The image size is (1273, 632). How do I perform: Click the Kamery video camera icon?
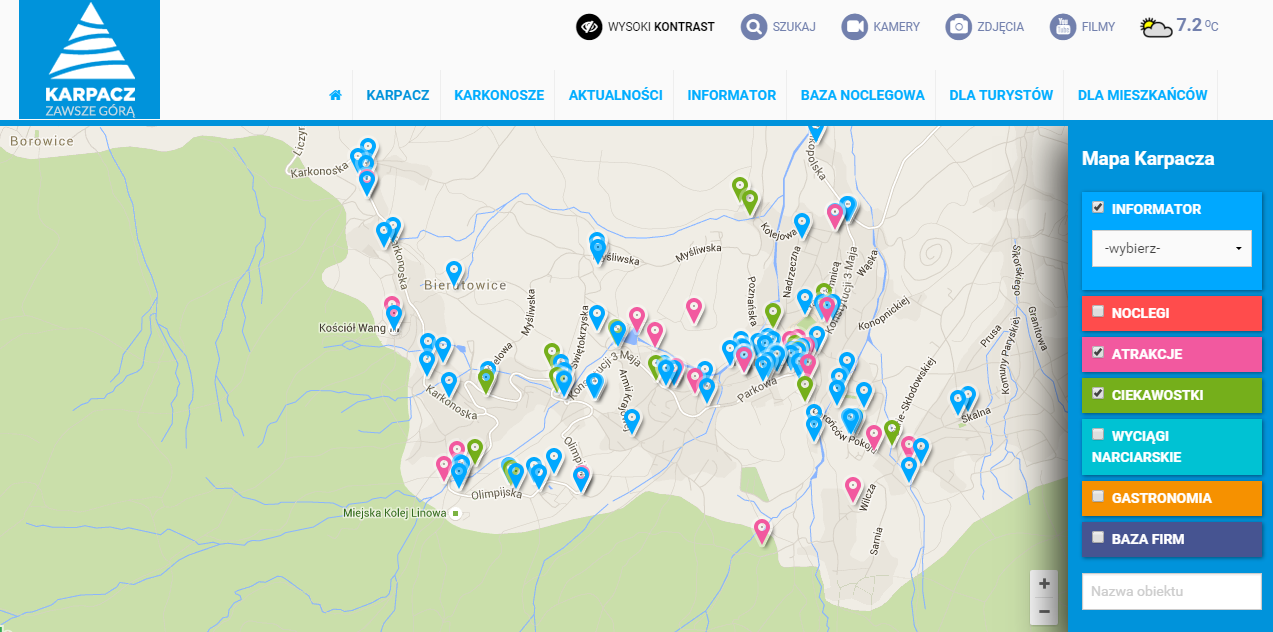tap(854, 27)
